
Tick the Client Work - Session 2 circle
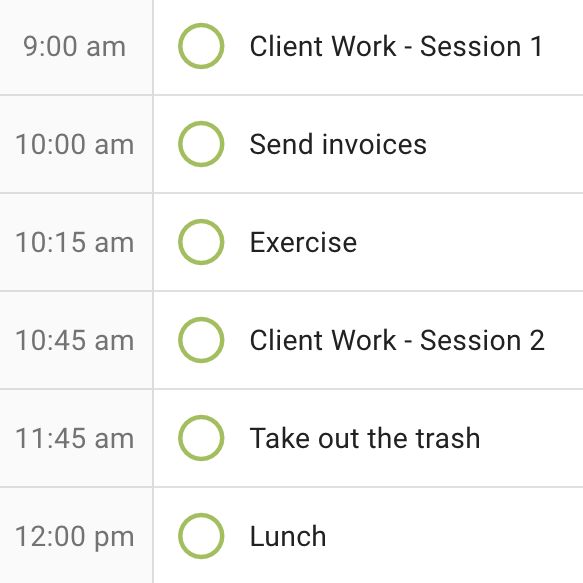pyautogui.click(x=201, y=340)
